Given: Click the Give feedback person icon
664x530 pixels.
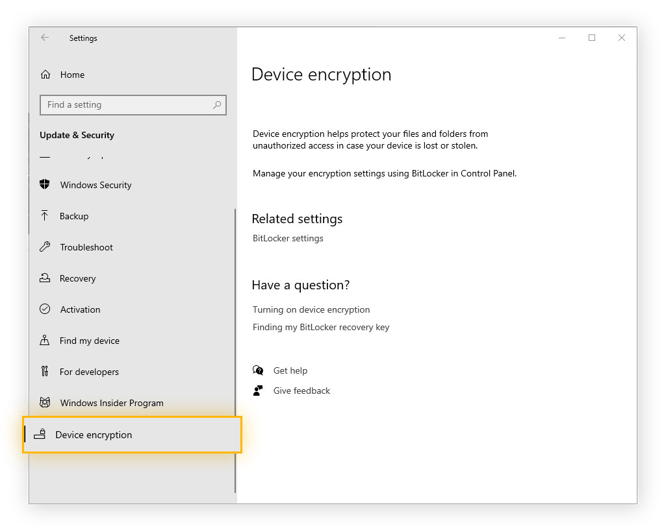Looking at the screenshot, I should click(x=258, y=390).
